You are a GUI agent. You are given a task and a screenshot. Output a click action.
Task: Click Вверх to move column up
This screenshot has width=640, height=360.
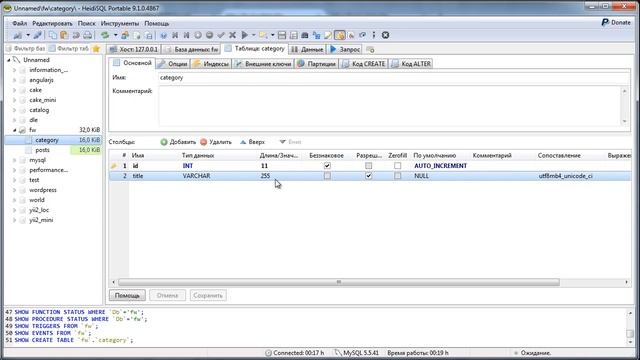(252, 142)
